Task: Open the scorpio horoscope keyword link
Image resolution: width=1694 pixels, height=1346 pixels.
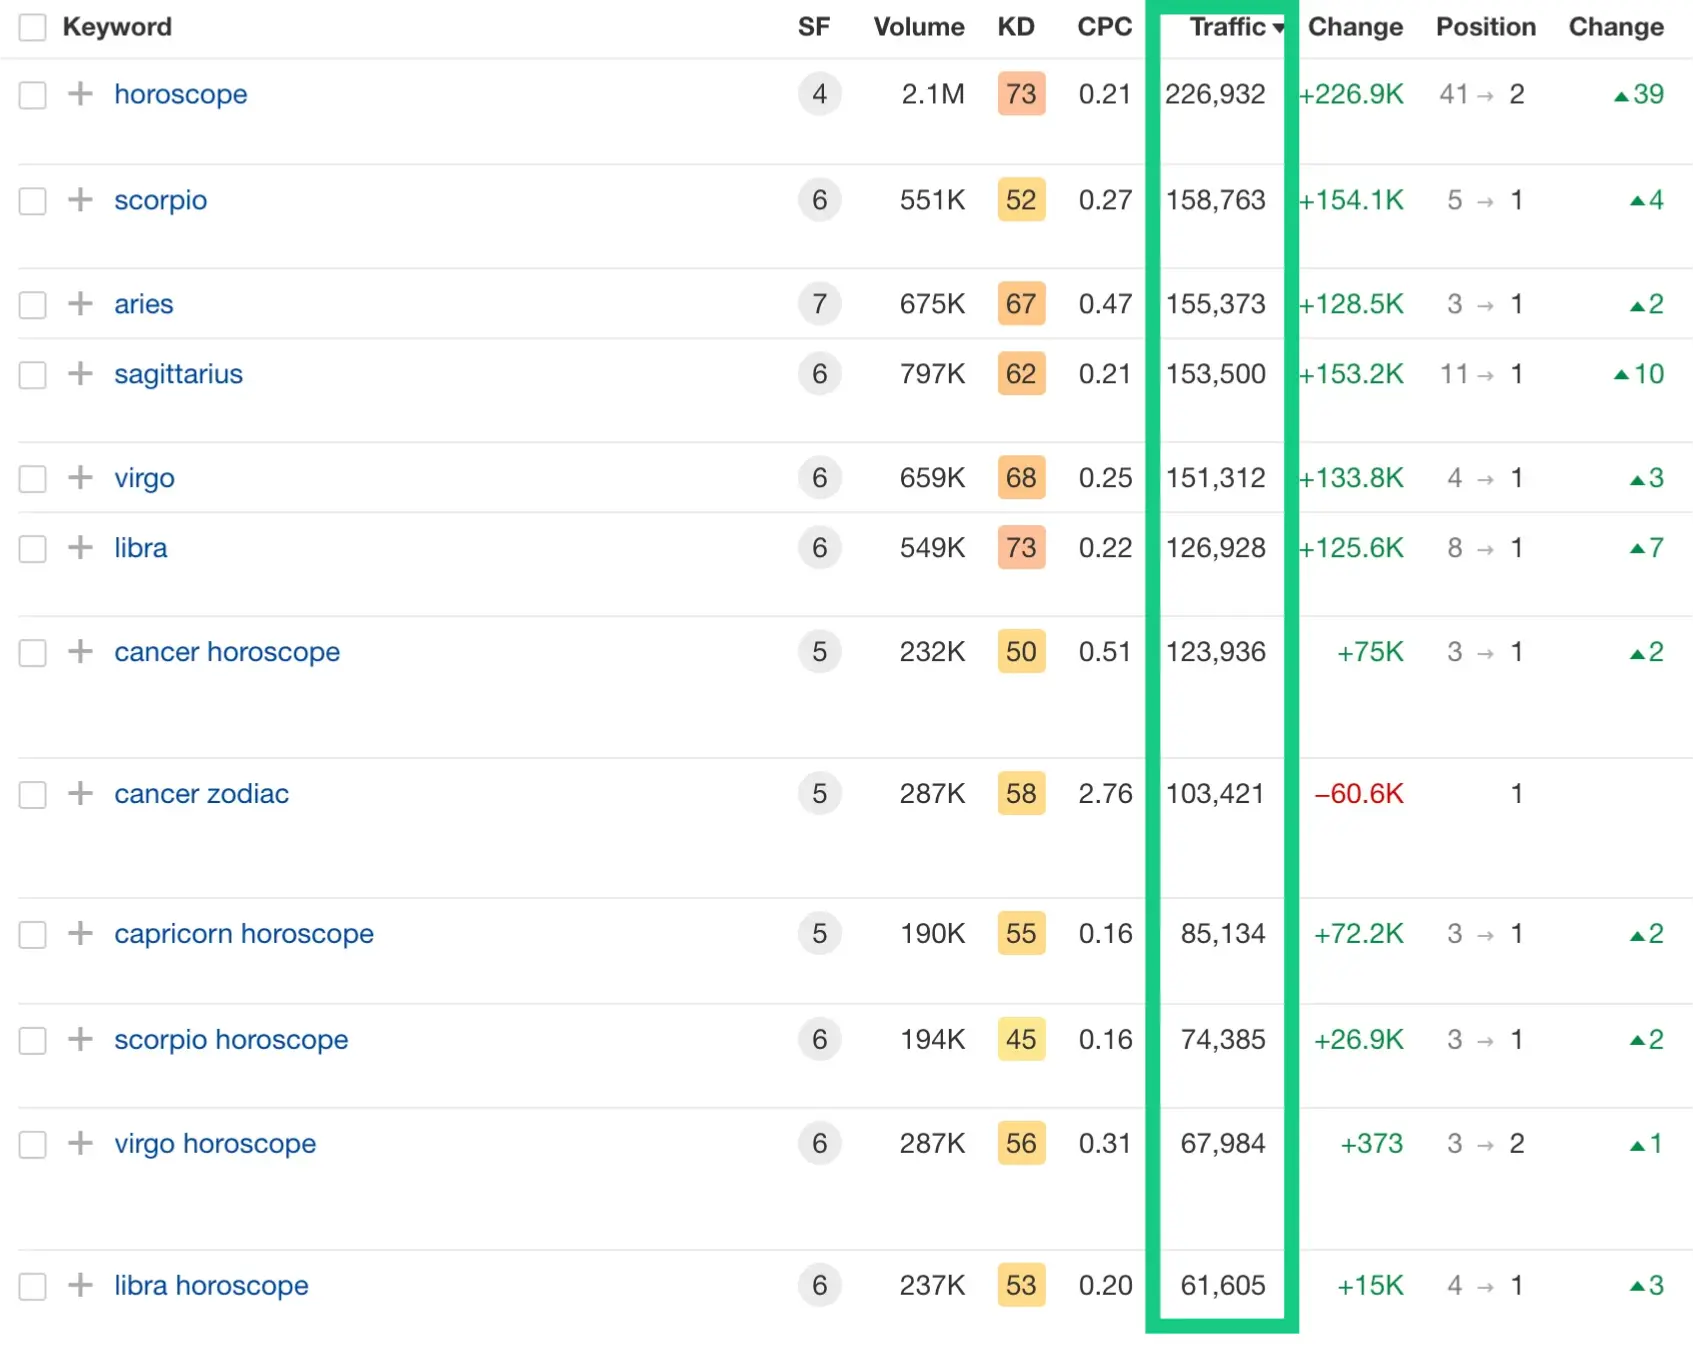Action: 231,1040
